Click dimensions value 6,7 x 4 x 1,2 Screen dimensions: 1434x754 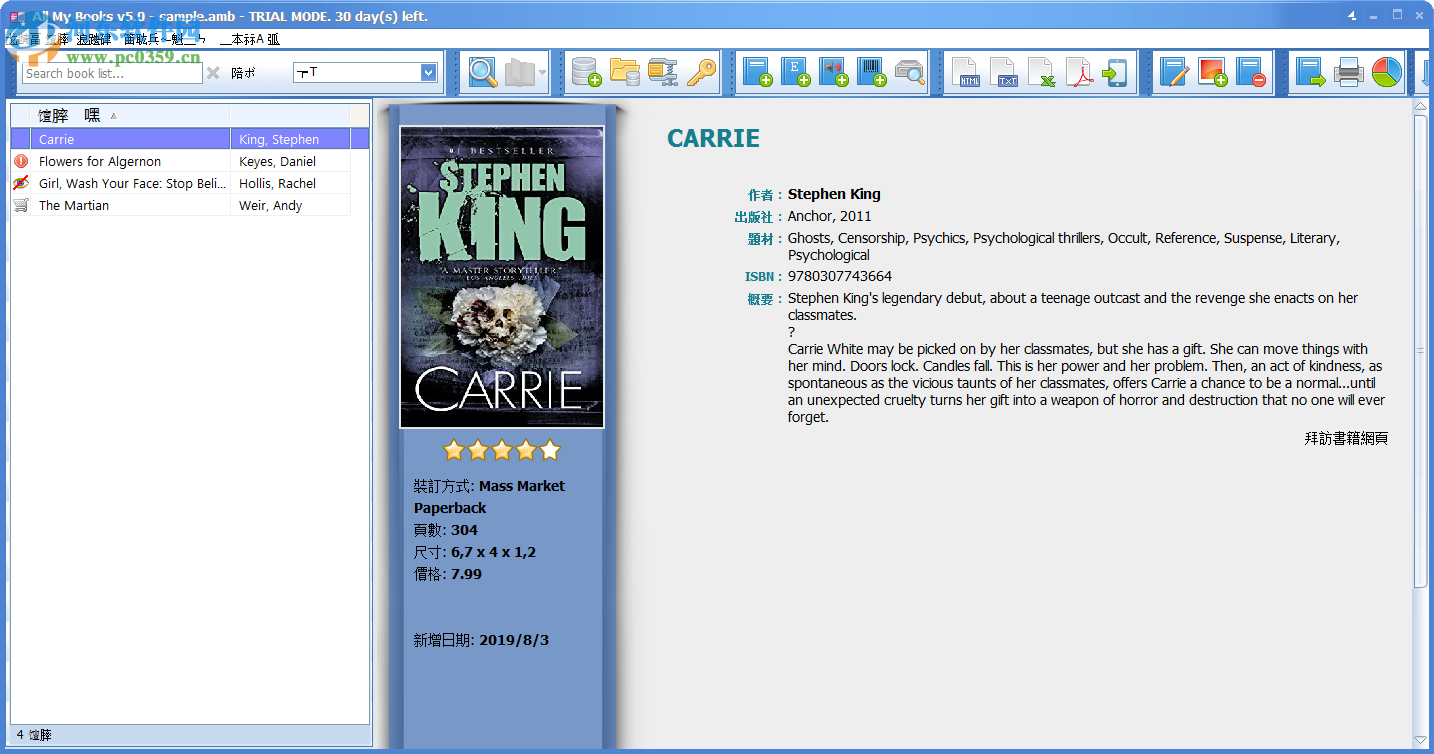[x=493, y=552]
